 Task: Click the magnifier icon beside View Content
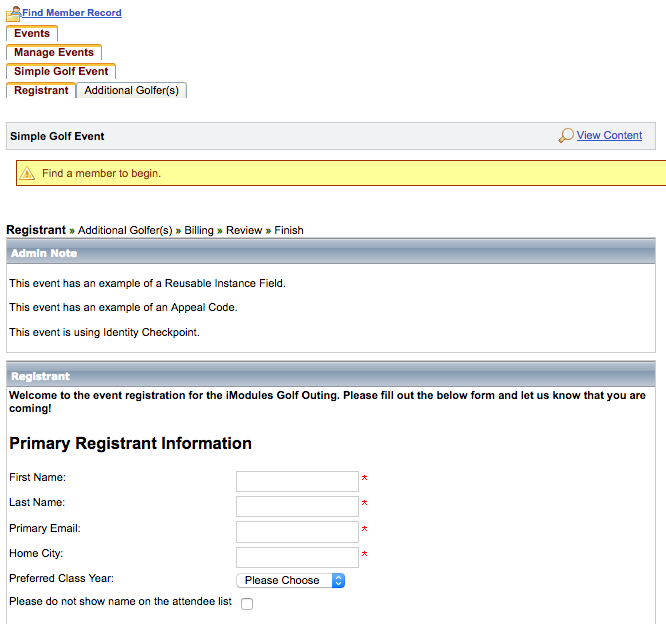pos(566,136)
